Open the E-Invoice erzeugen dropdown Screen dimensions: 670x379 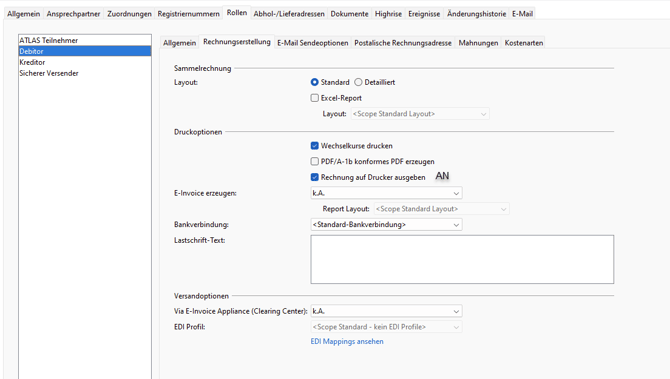coord(386,193)
